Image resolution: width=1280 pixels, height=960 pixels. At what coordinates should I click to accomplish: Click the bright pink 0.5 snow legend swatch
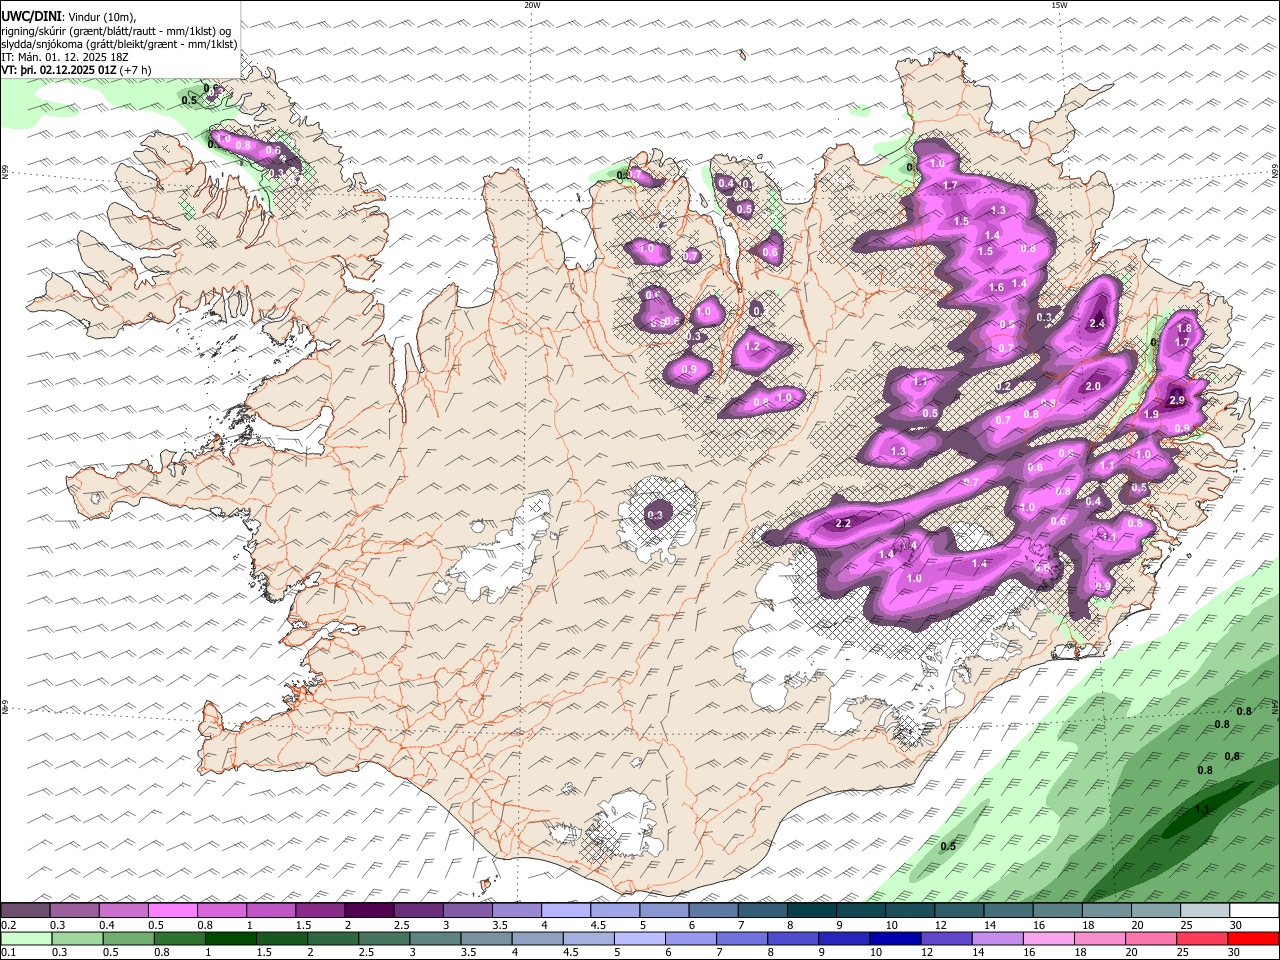point(173,911)
